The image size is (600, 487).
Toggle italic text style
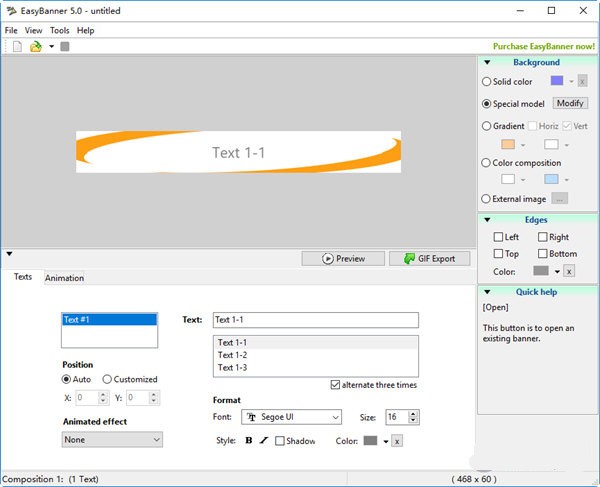pyautogui.click(x=264, y=441)
